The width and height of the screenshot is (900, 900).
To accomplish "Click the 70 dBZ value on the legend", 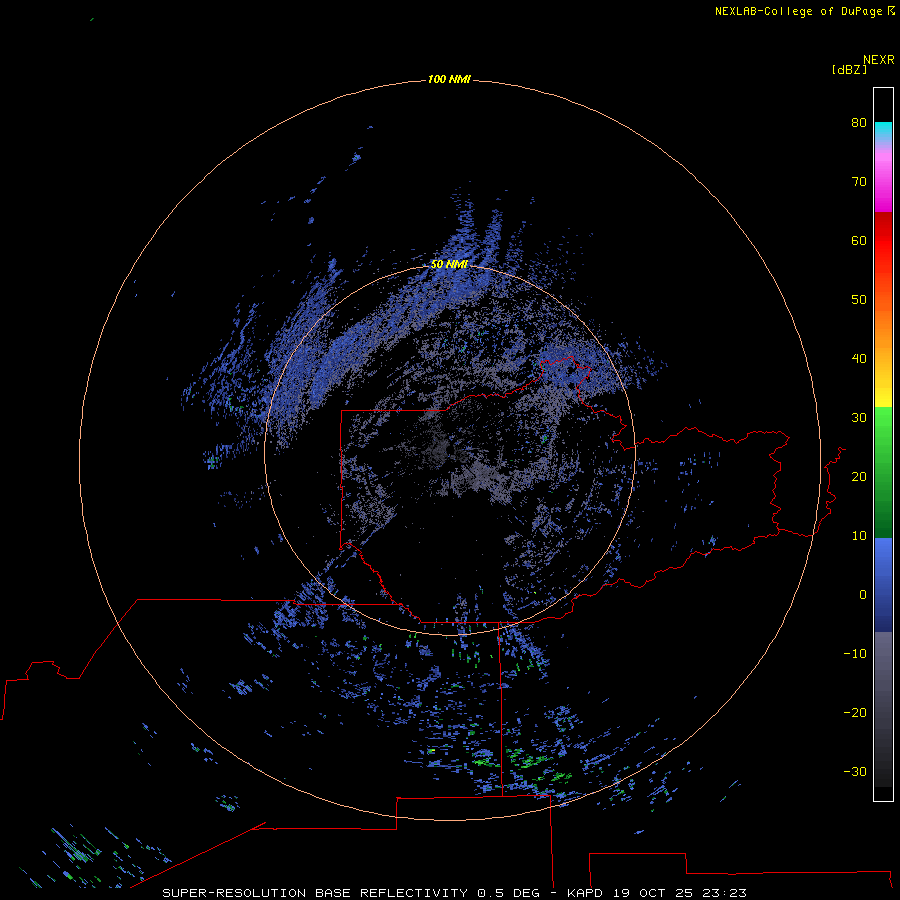I will pyautogui.click(x=859, y=181).
